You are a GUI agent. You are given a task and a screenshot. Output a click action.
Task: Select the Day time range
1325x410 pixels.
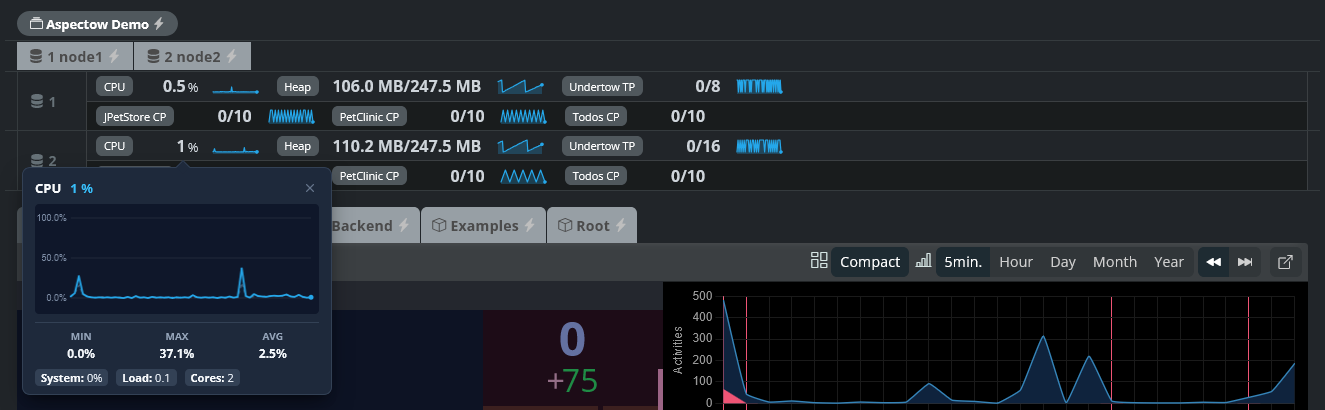1063,262
